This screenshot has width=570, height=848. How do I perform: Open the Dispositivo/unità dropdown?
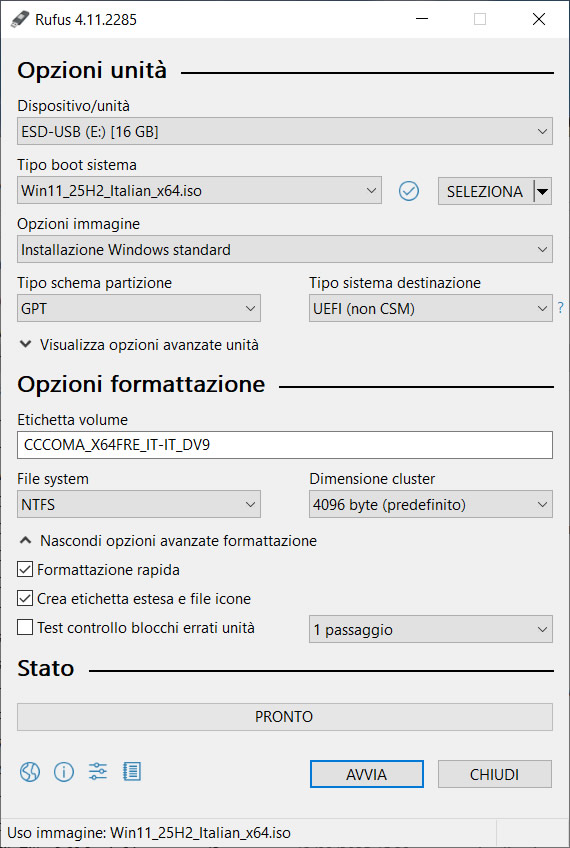tap(285, 131)
